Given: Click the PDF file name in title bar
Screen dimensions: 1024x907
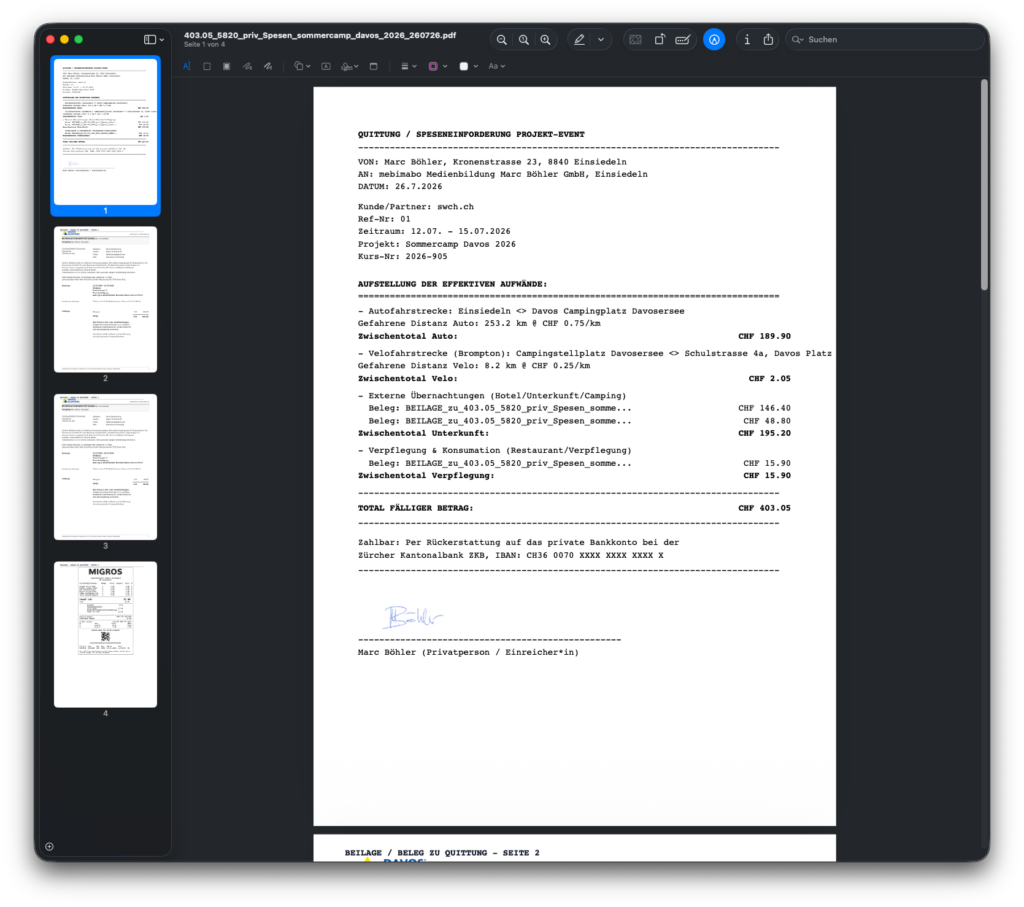Looking at the screenshot, I should 320,35.
